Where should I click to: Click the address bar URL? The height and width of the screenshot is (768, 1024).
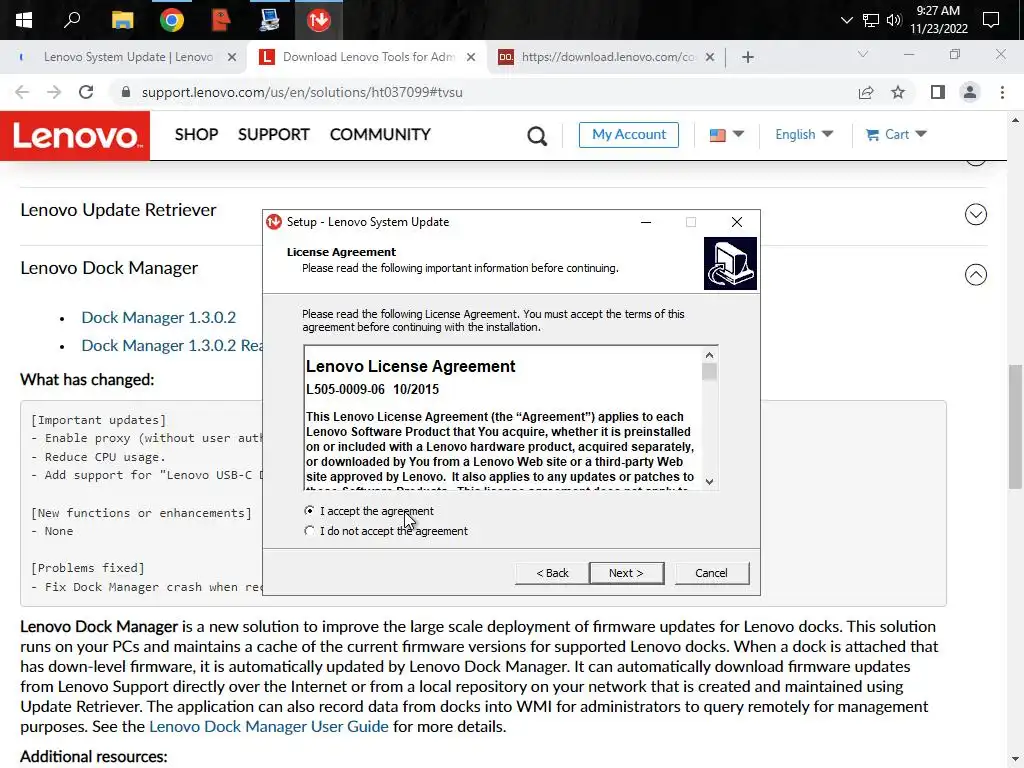pos(302,92)
